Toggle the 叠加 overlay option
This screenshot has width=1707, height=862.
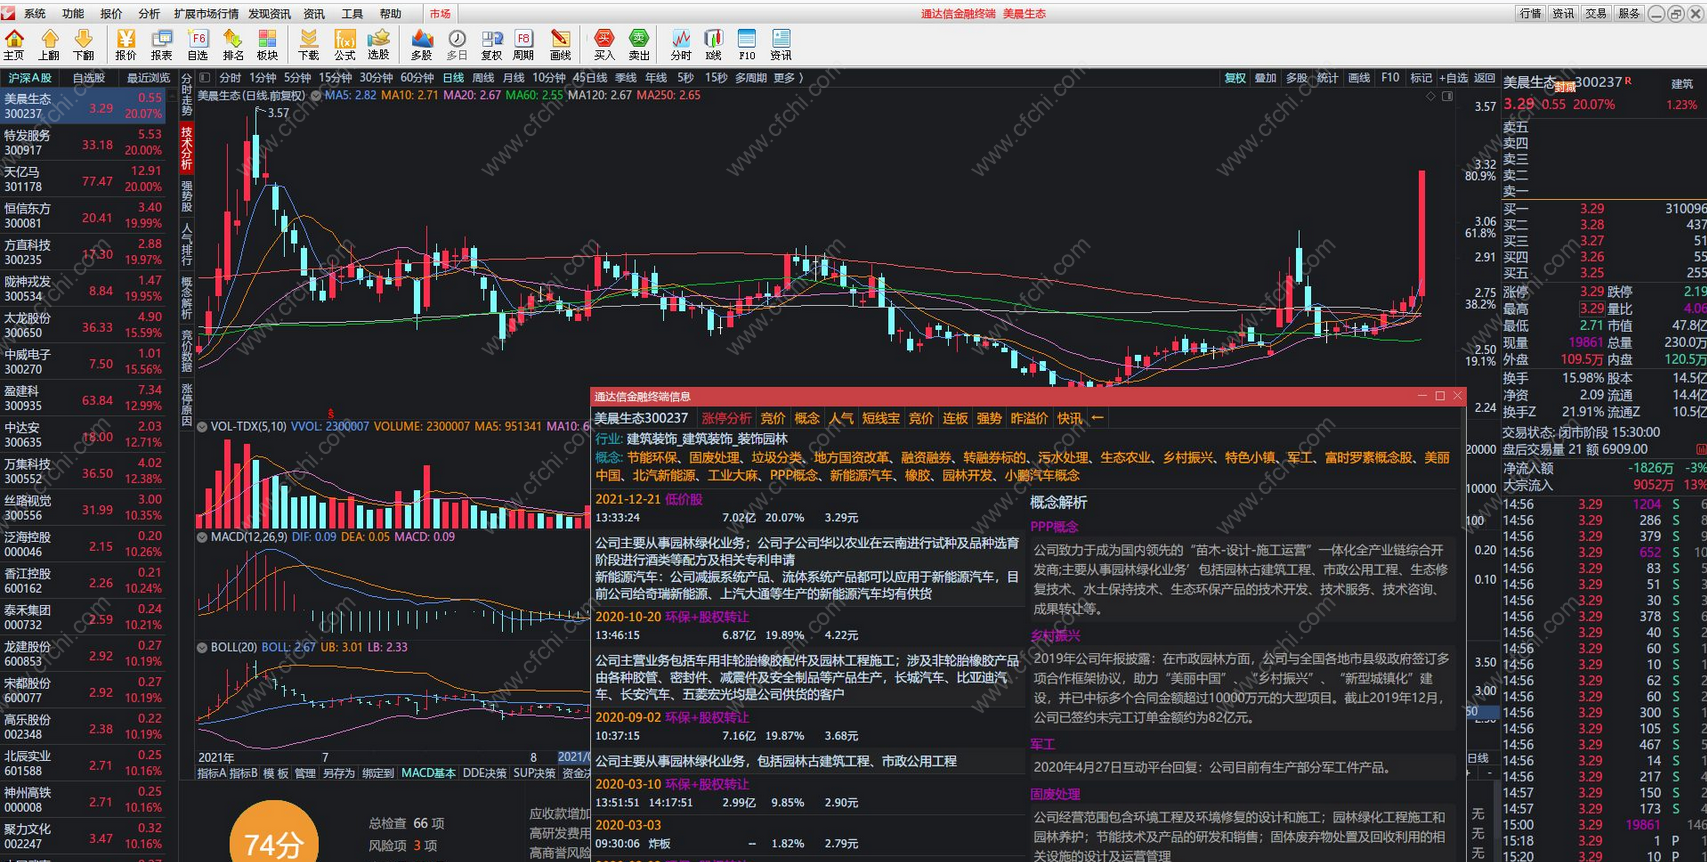(x=1266, y=77)
